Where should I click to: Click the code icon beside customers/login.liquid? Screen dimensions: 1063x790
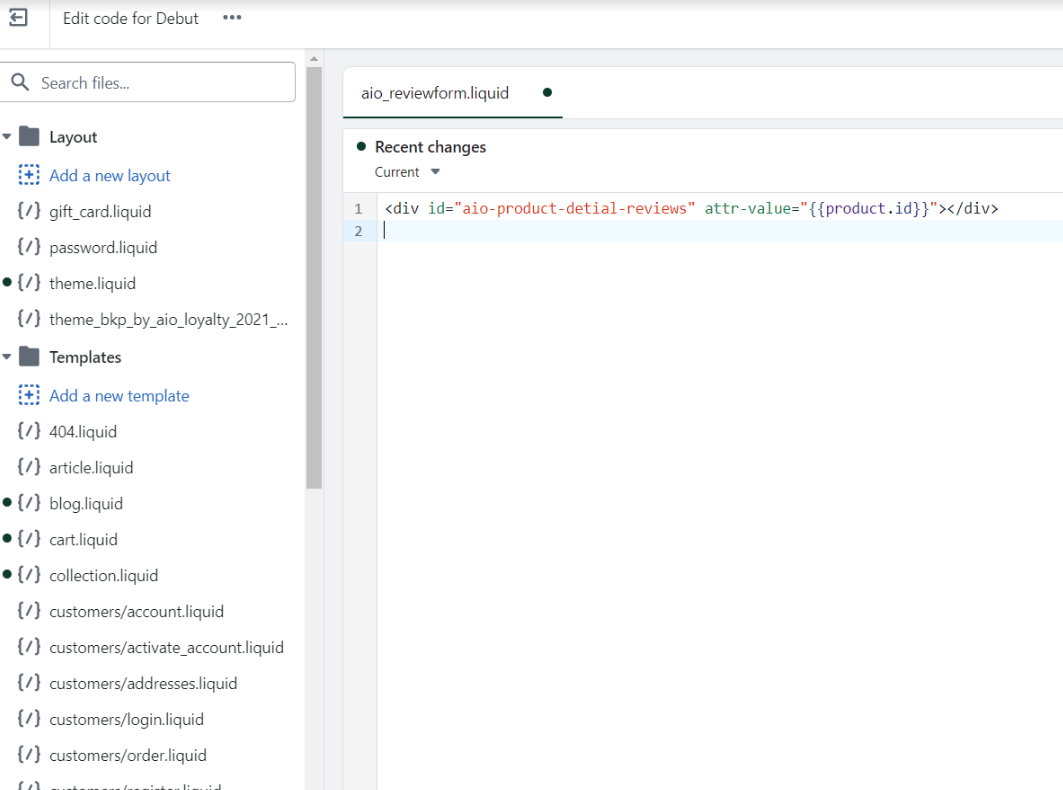pyautogui.click(x=28, y=719)
